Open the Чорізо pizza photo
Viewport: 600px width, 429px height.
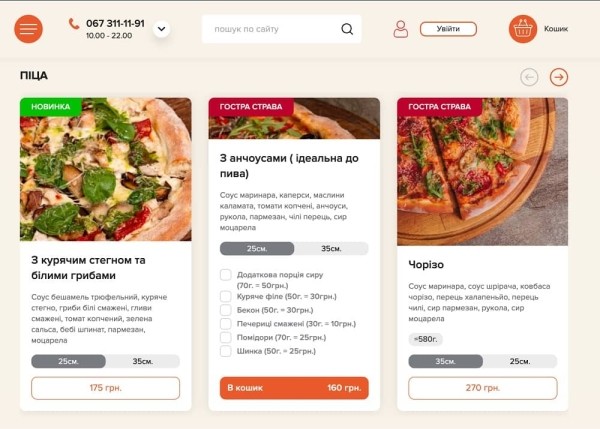(482, 171)
